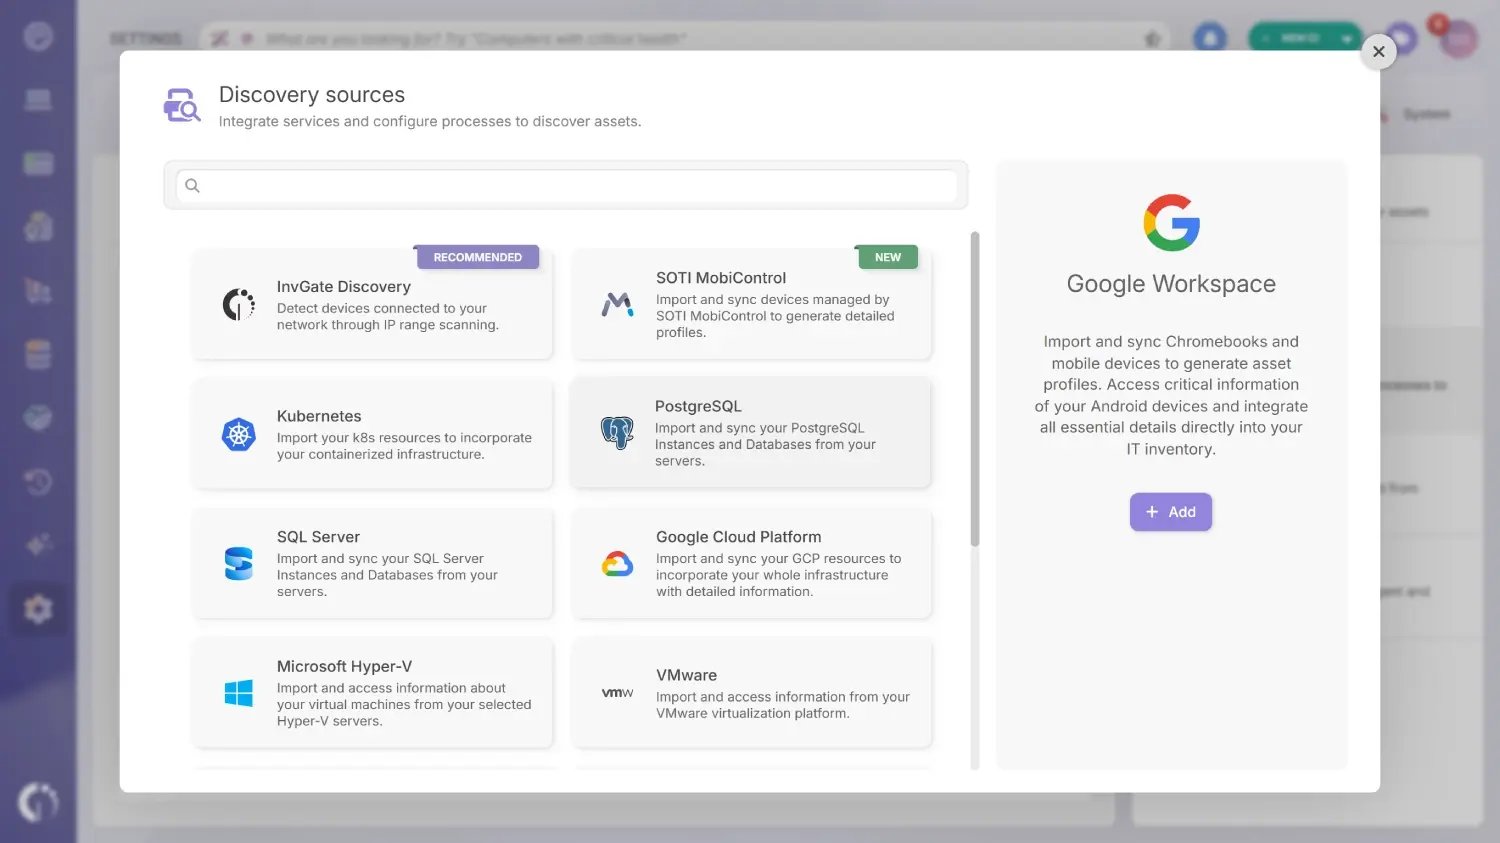Click the sparkle icon in the sidebar

(x=38, y=545)
